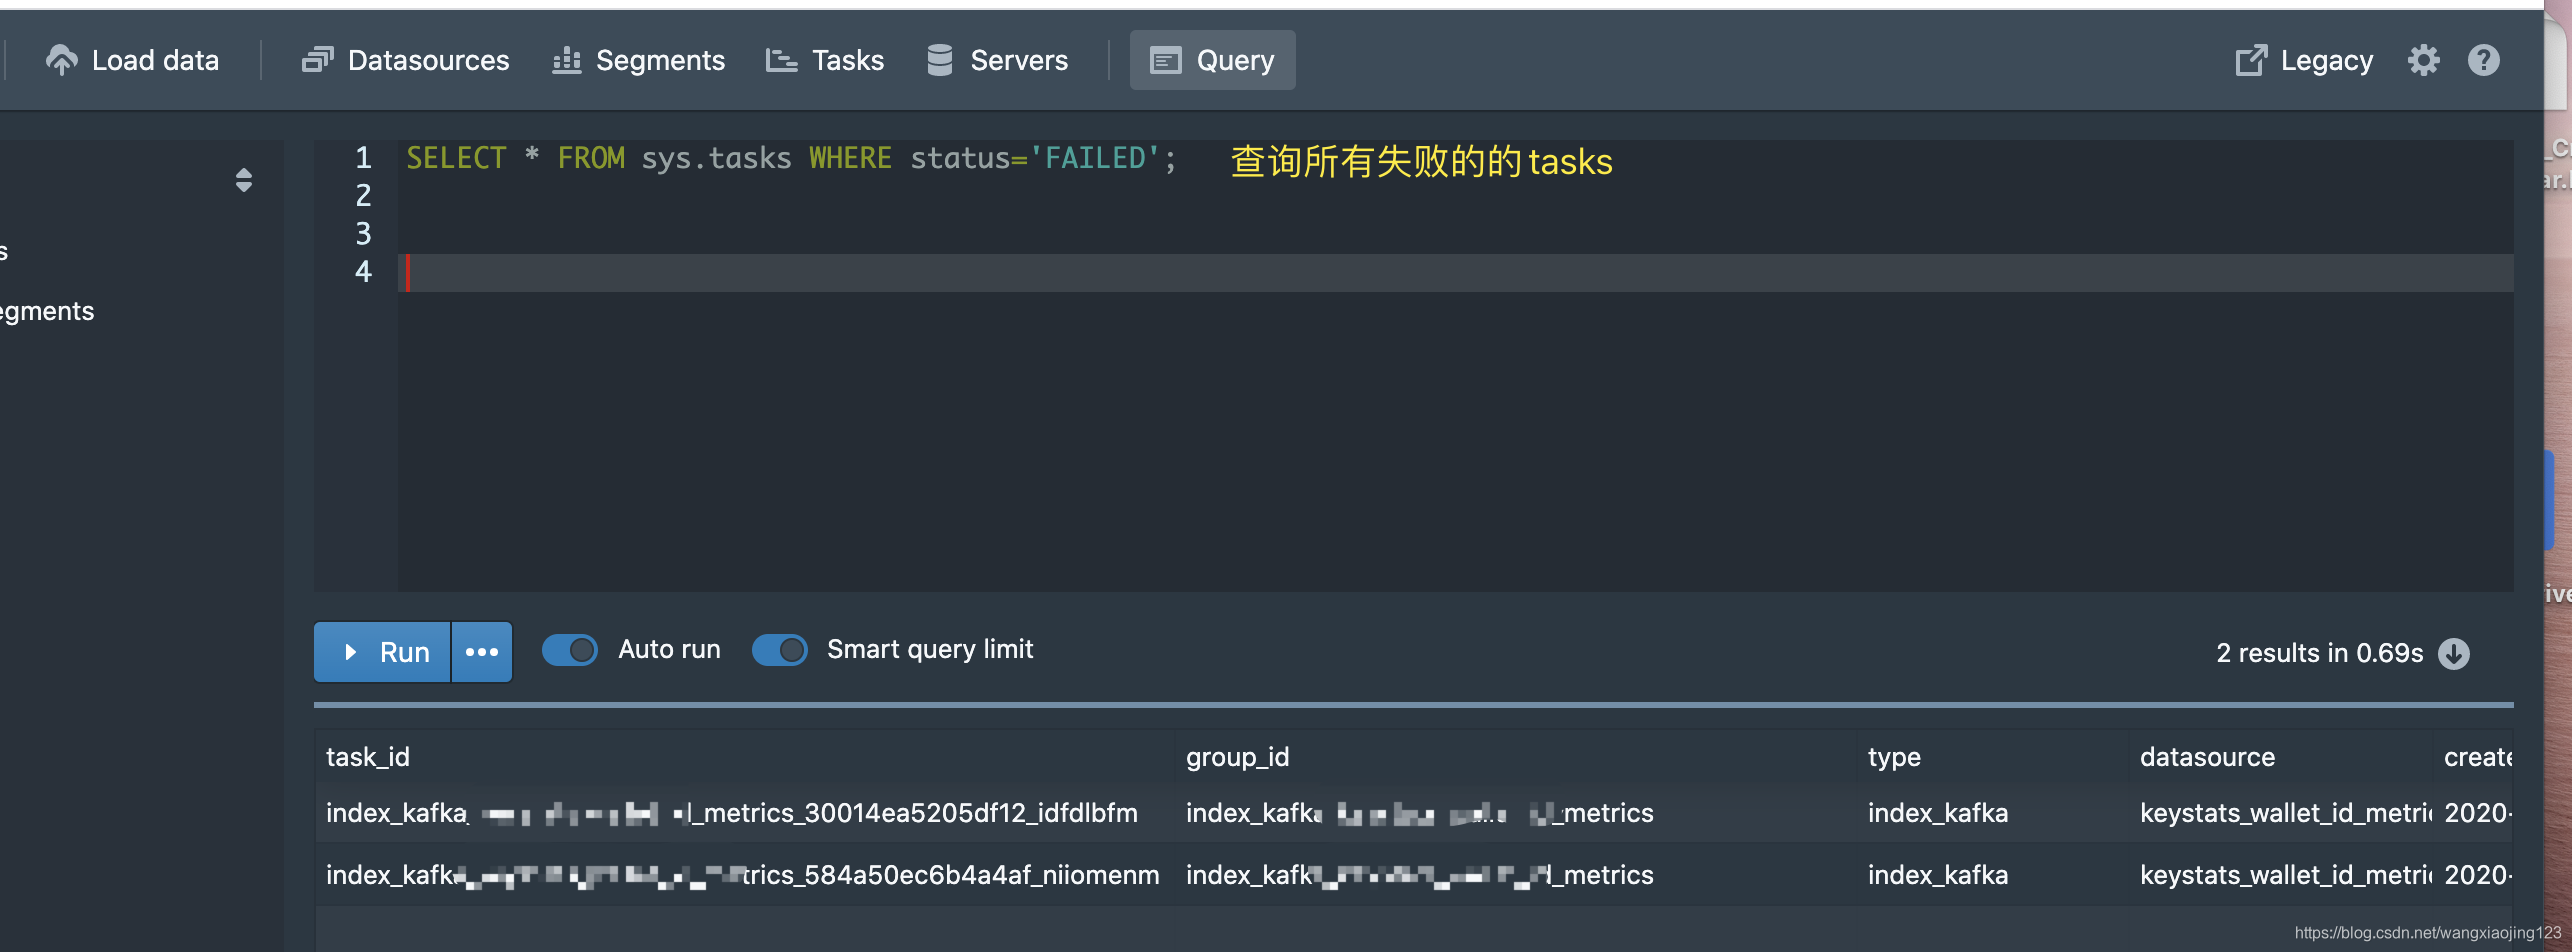The image size is (2572, 952).
Task: Click the '2 results in 0.69s' status text
Action: 2319,653
